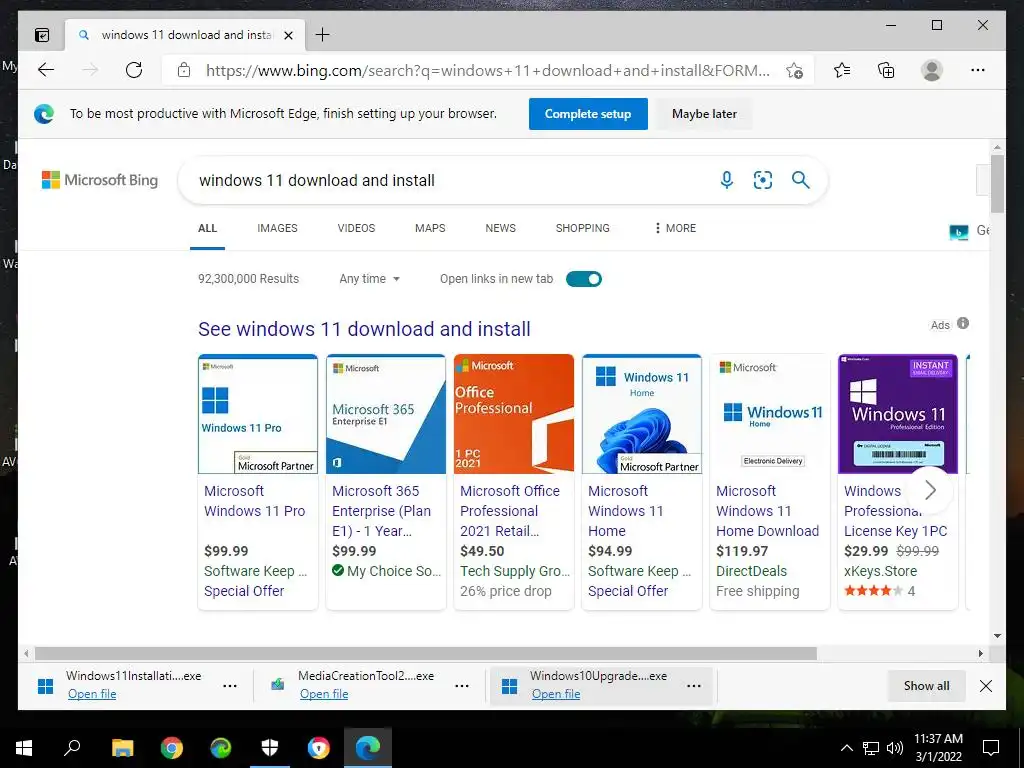Open the Favorites list icon
1024x768 pixels.
842,70
